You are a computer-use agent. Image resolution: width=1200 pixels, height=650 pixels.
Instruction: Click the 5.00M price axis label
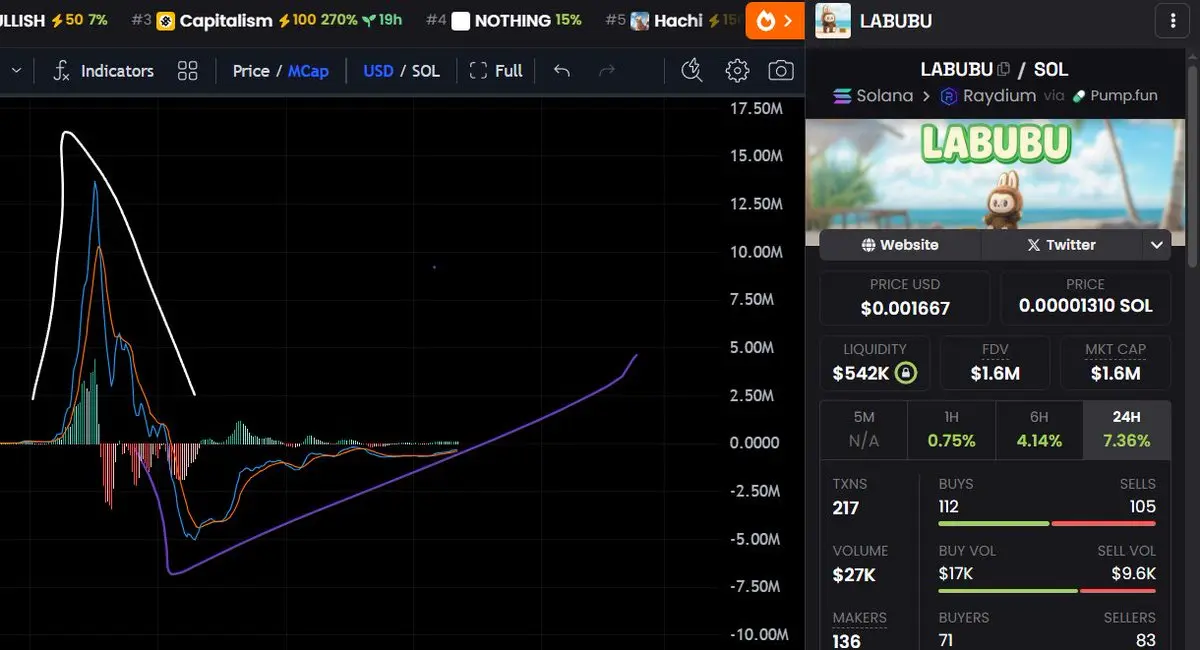coord(753,348)
